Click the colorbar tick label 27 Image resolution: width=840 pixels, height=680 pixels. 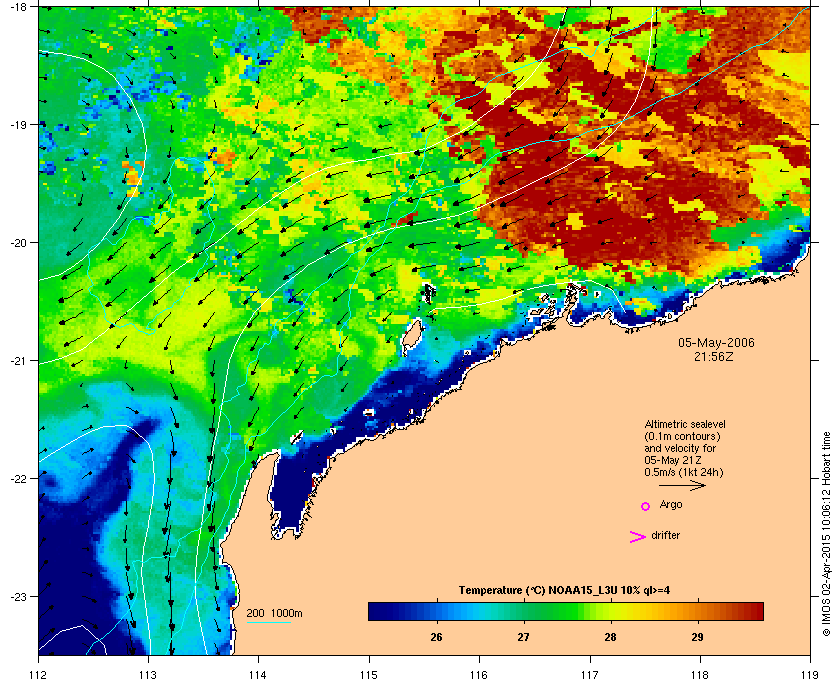(x=523, y=637)
